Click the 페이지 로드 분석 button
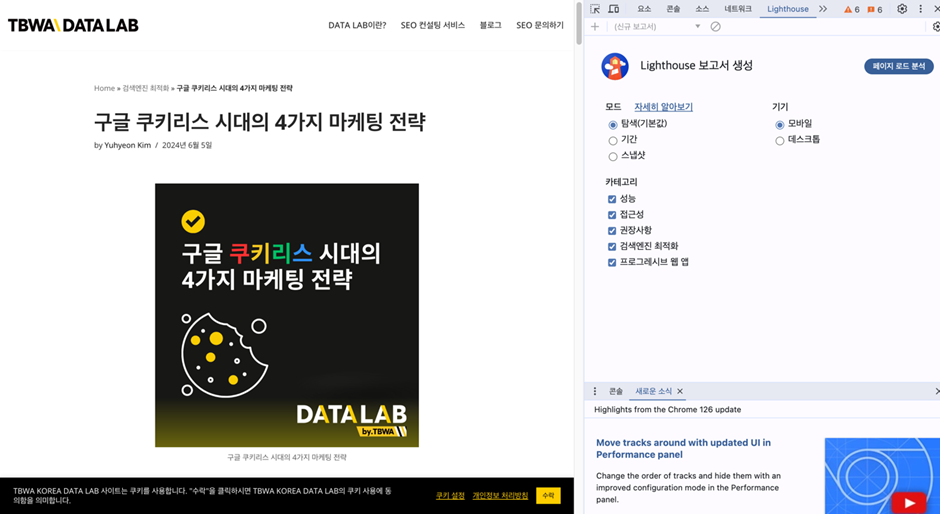Screen dimensions: 940x514 coord(898,67)
